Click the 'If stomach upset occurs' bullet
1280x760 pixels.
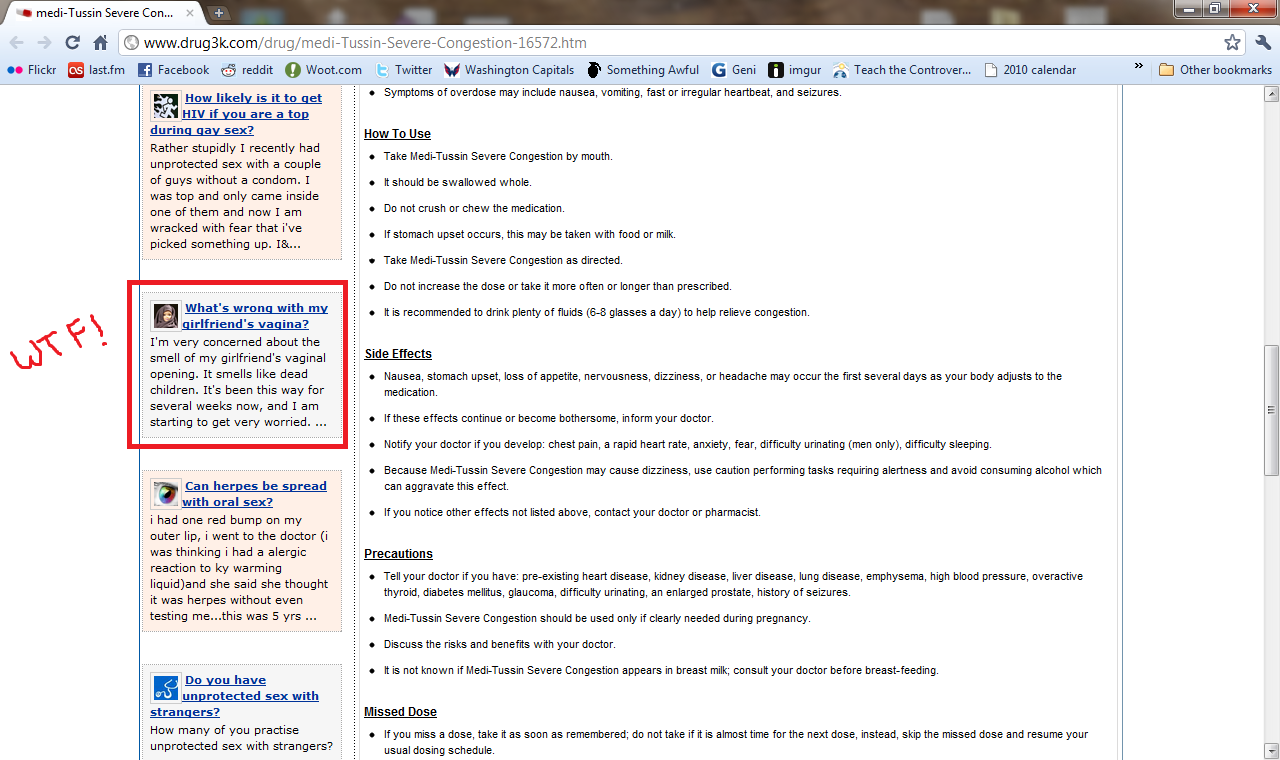point(530,234)
